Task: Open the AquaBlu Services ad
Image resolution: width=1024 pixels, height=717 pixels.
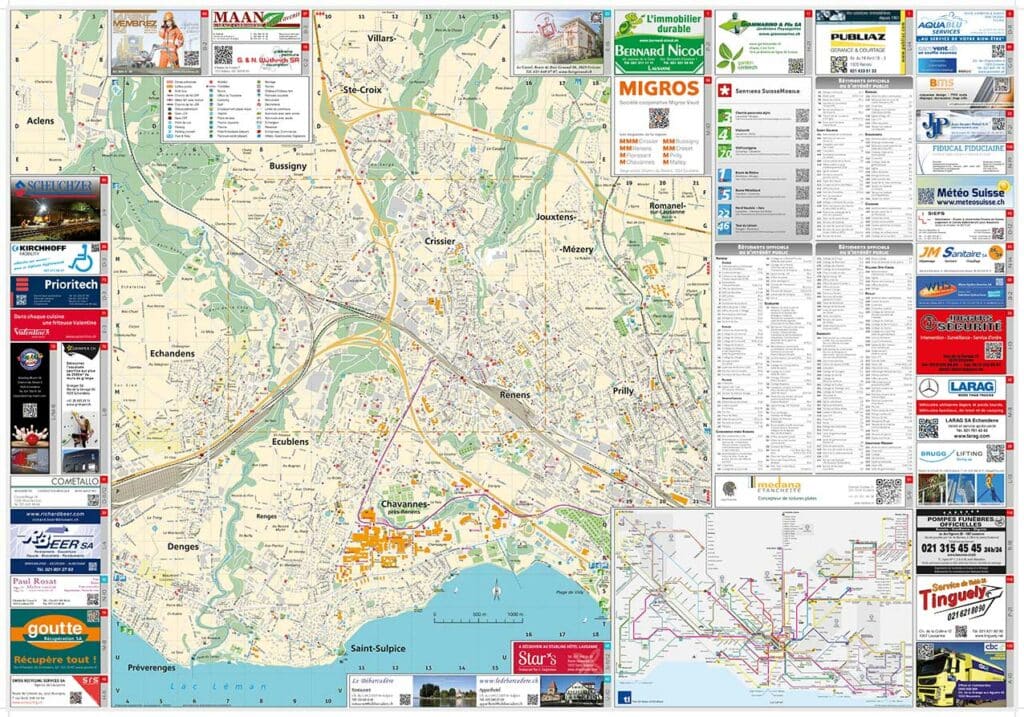Action: (x=961, y=26)
